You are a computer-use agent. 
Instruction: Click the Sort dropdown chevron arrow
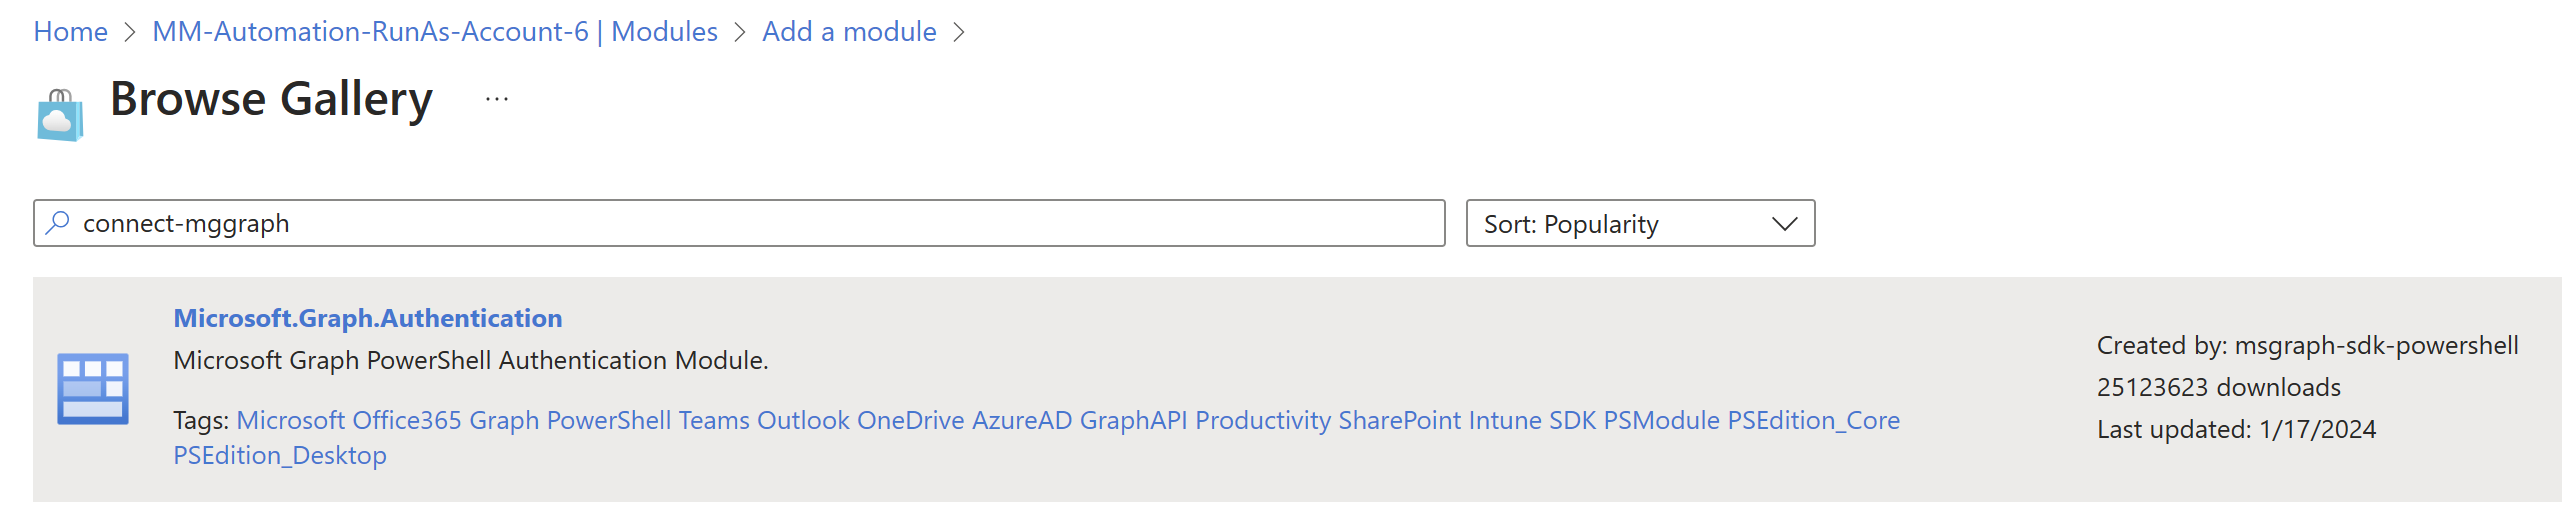click(x=1784, y=224)
